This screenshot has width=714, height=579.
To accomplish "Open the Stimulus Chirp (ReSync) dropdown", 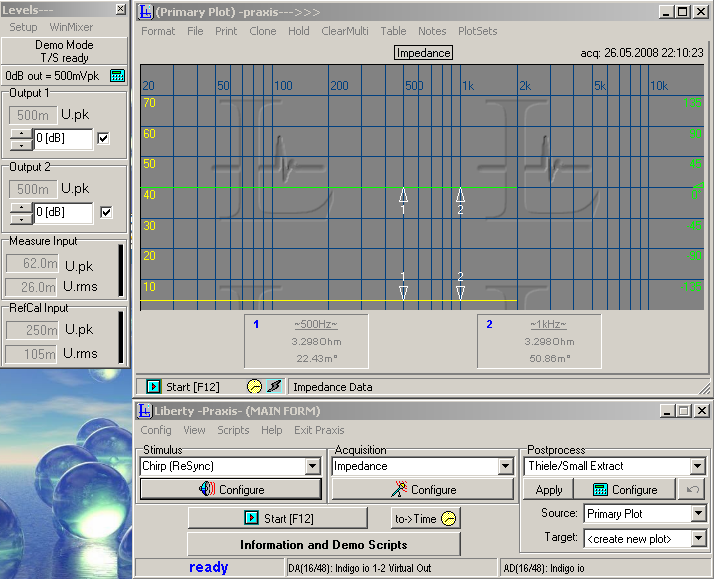I will [312, 467].
